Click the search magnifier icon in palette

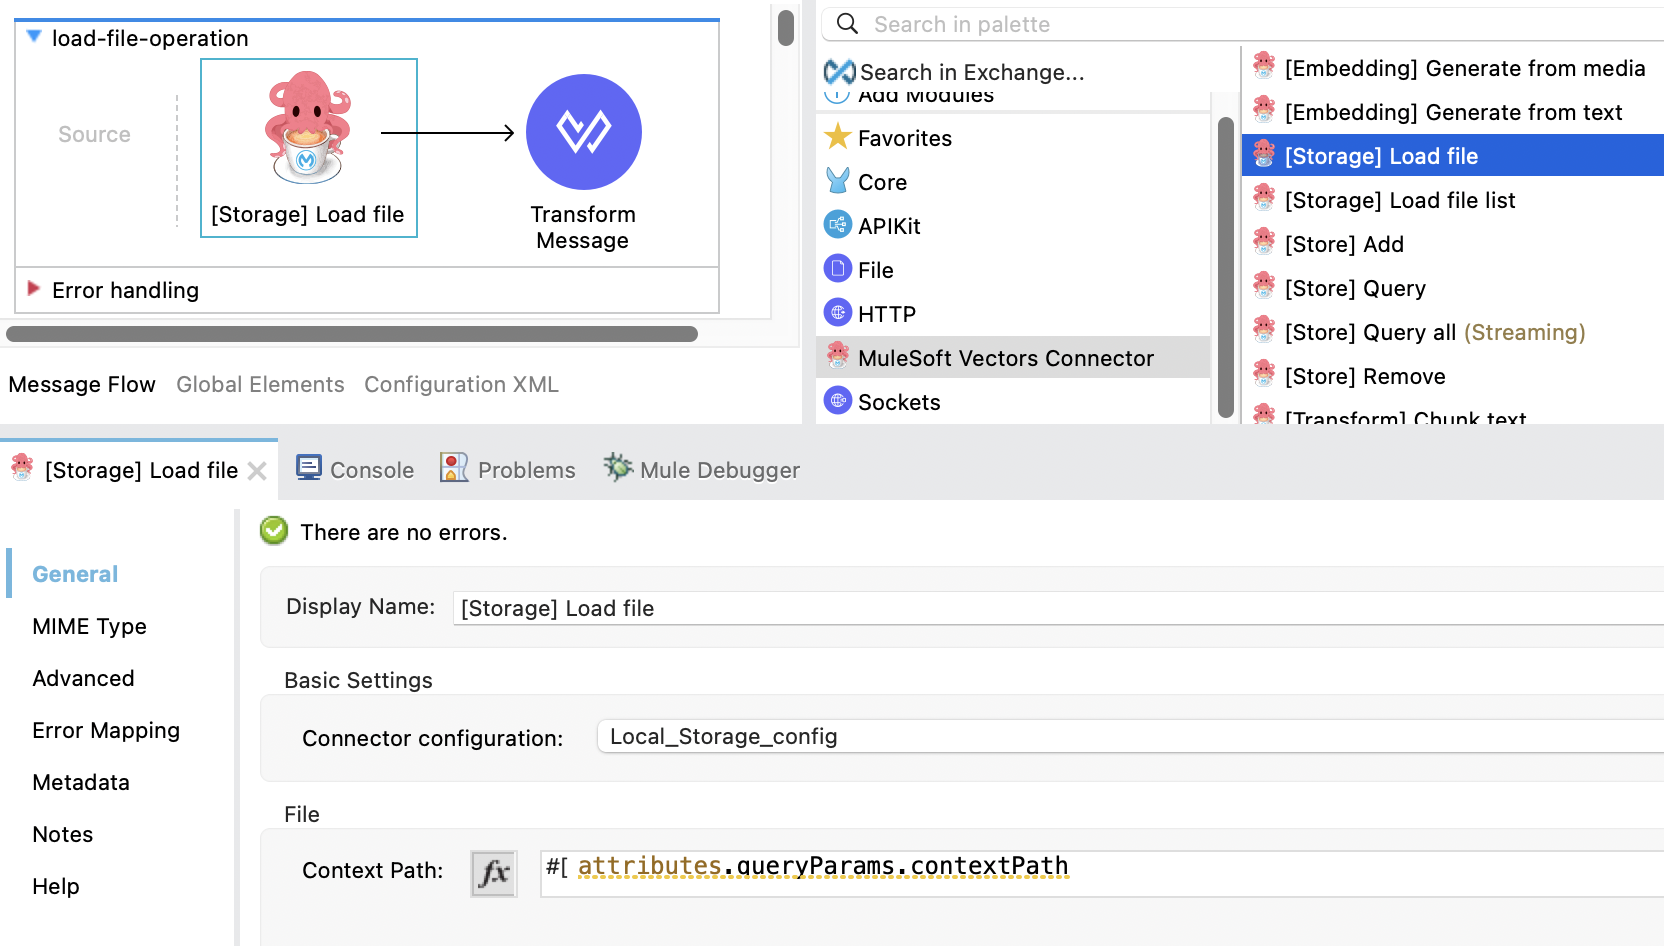click(x=847, y=23)
